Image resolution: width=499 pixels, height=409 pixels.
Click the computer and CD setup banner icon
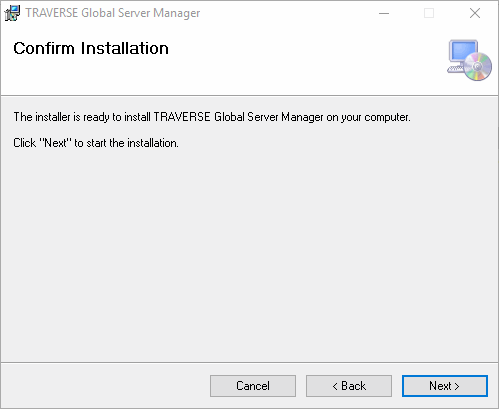click(x=469, y=60)
